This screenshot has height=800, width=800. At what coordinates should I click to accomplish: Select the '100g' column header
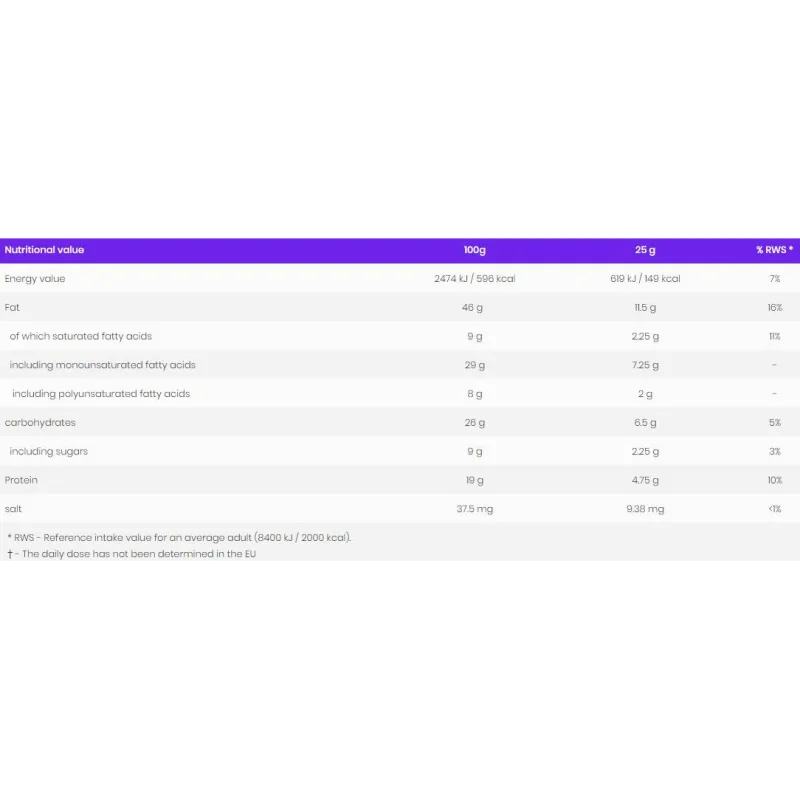[x=474, y=250]
